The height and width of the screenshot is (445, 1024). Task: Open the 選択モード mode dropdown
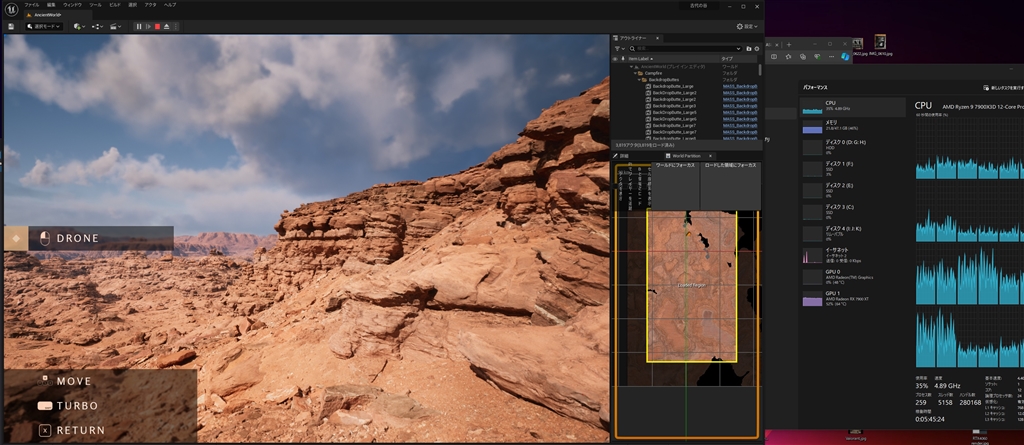pos(44,26)
